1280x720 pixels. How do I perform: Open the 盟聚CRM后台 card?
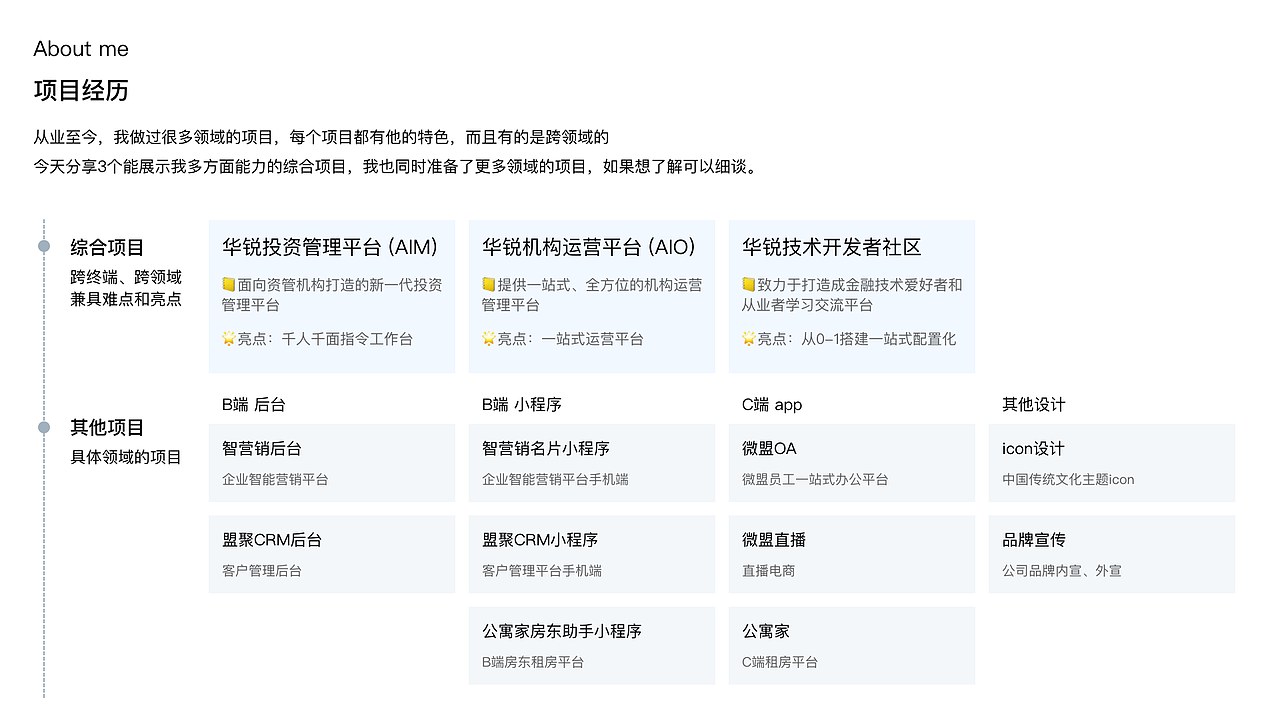tap(331, 554)
